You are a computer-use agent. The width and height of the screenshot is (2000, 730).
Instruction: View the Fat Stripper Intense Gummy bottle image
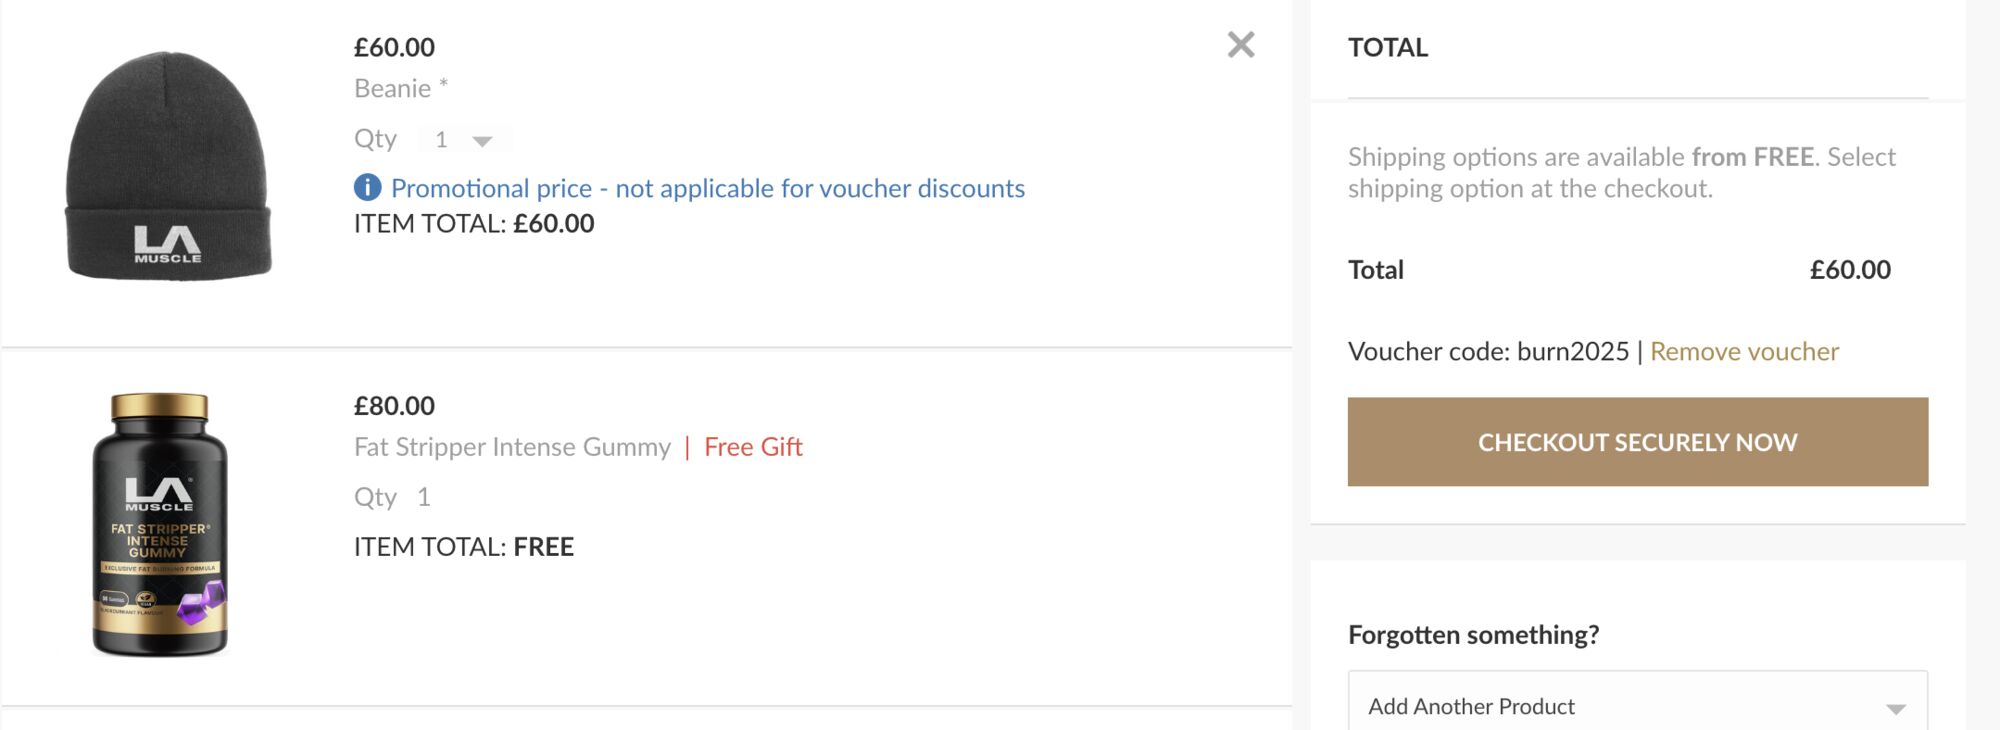(160, 524)
